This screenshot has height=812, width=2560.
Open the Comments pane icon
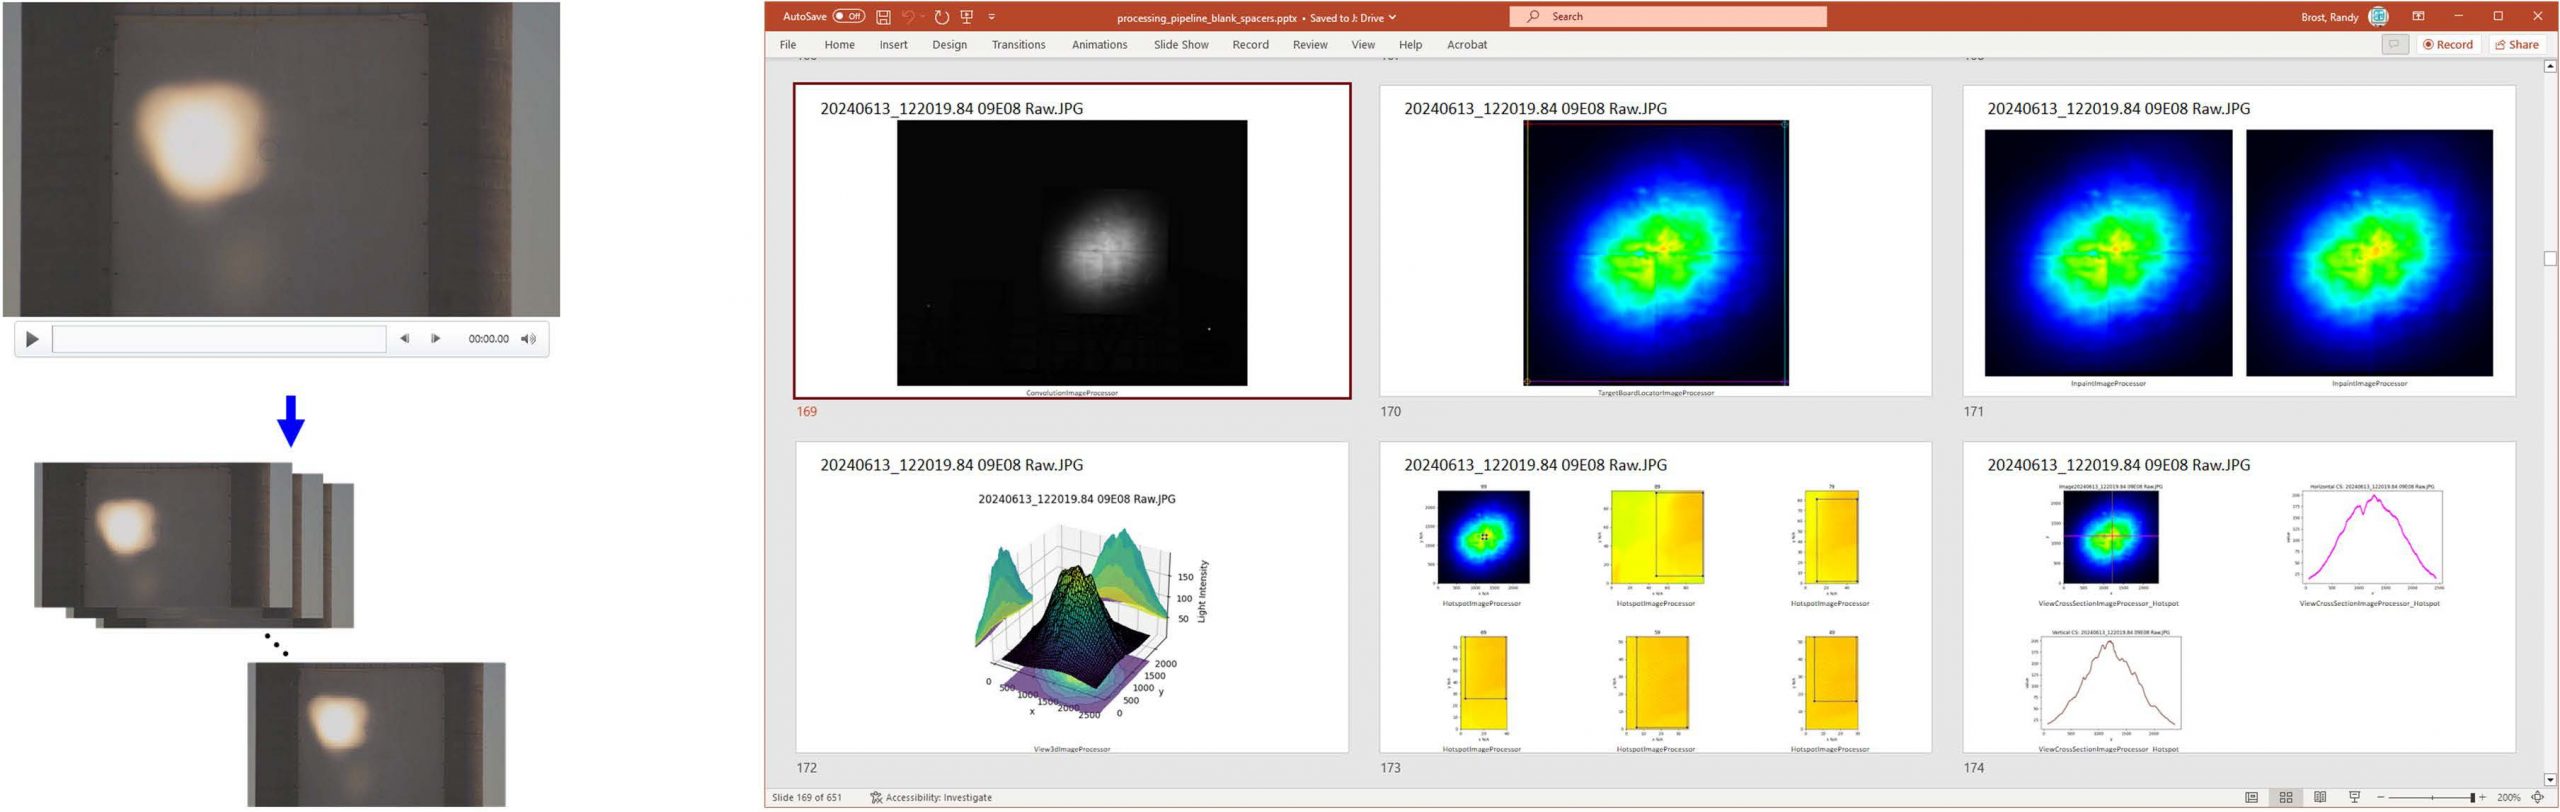2394,45
